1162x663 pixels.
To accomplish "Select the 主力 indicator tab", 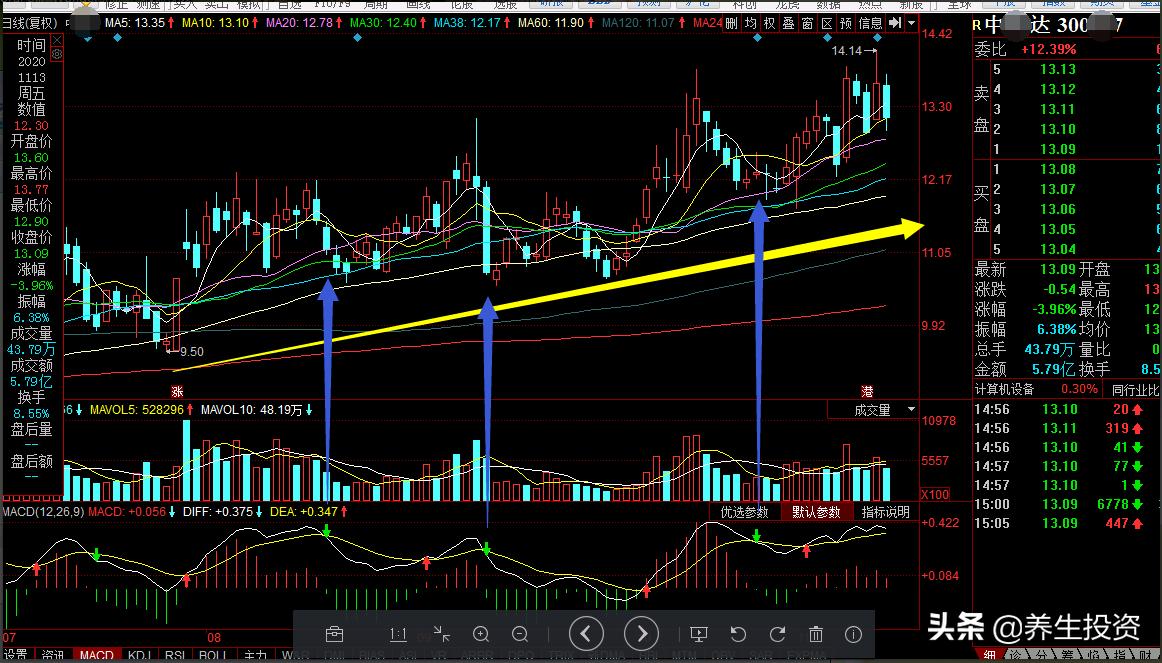I will pos(256,656).
